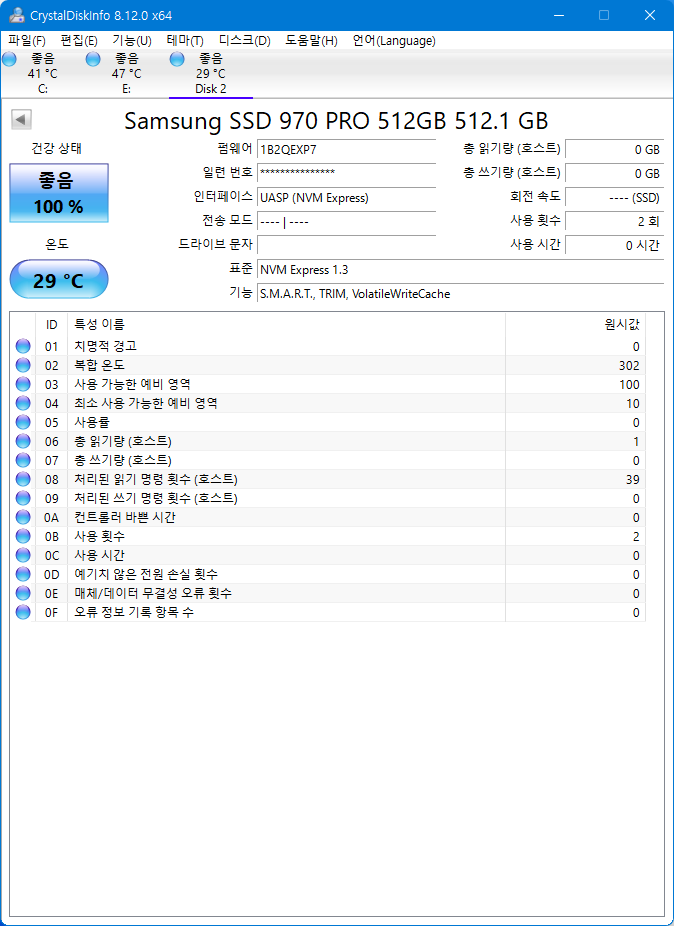Click the 컨트롤러 바쁜 시간 attribute name
This screenshot has width=674, height=926.
click(x=124, y=517)
